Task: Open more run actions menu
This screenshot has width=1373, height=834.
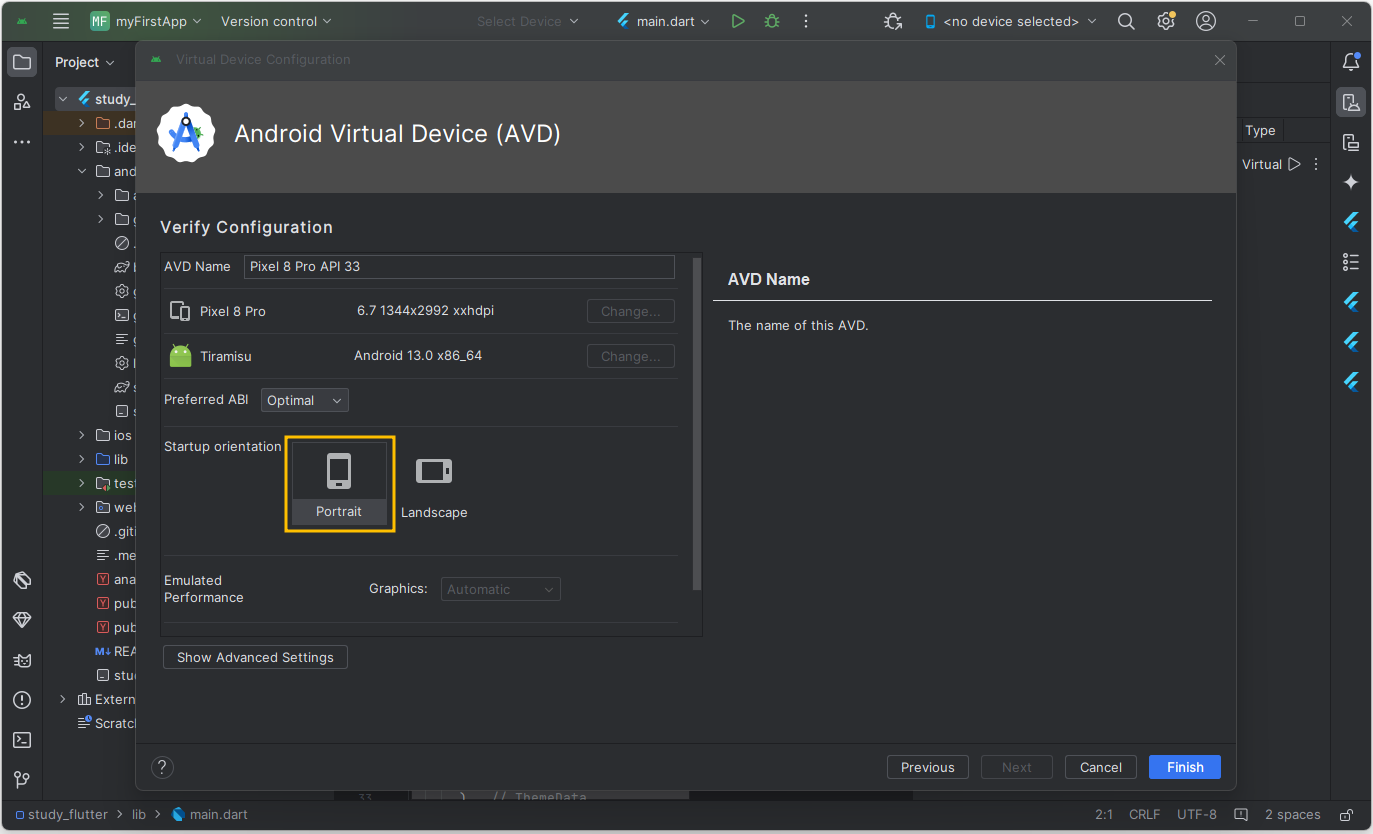Action: click(x=806, y=21)
